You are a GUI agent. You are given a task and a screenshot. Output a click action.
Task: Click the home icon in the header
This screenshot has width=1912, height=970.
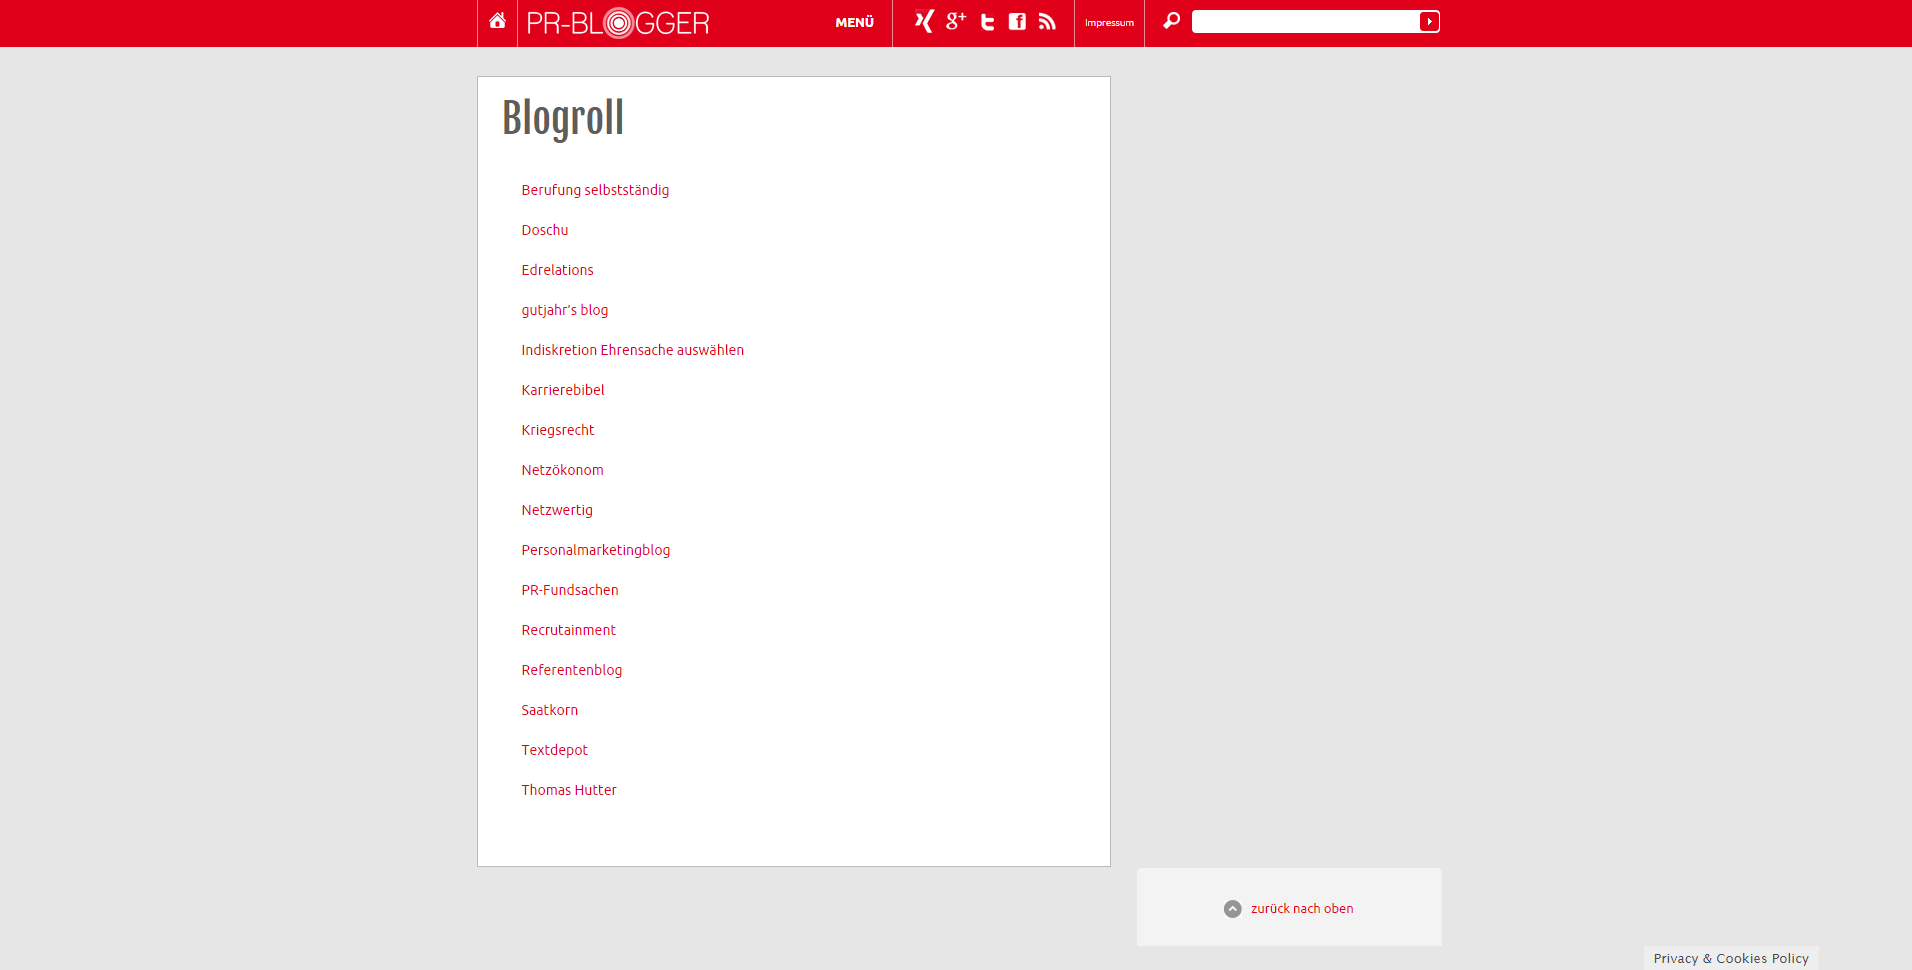[x=497, y=21]
